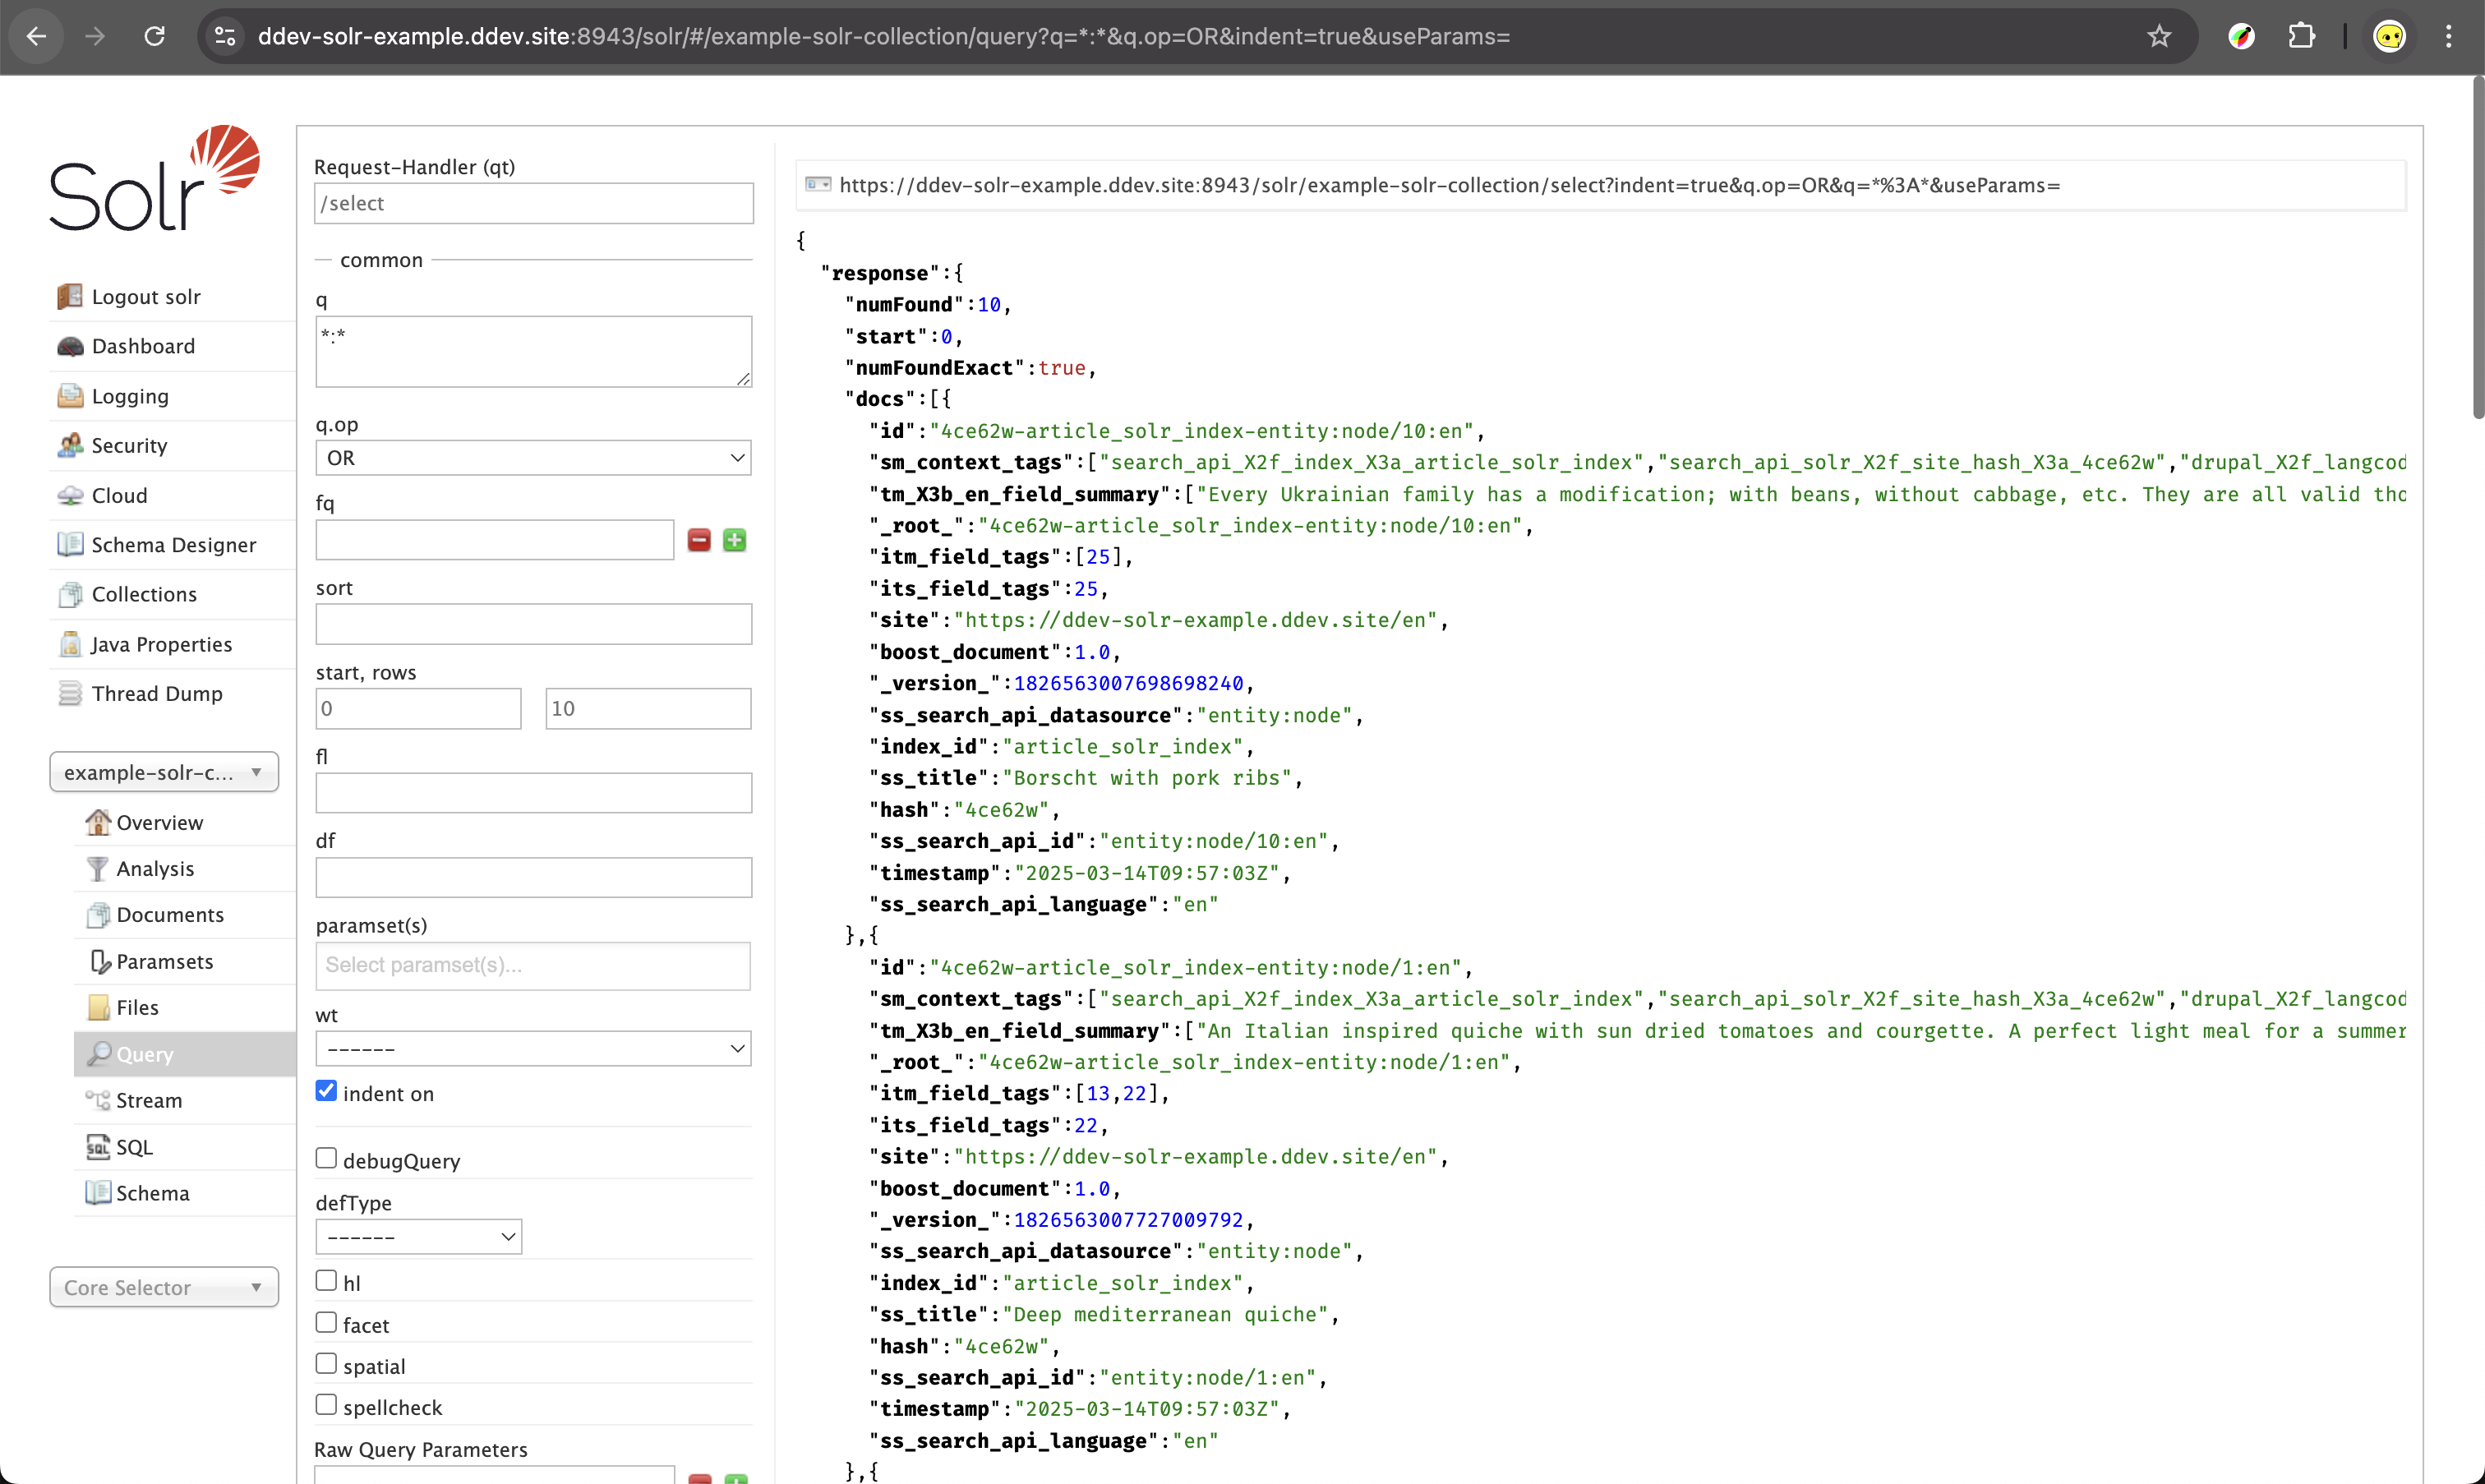Expand the wt format dropdown
2485x1484 pixels.
[x=533, y=1048]
